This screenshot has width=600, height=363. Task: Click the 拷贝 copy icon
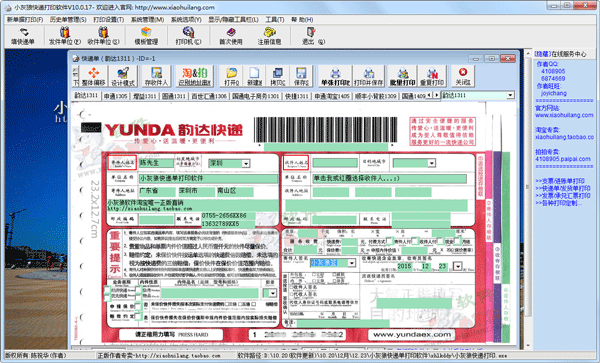[x=277, y=76]
